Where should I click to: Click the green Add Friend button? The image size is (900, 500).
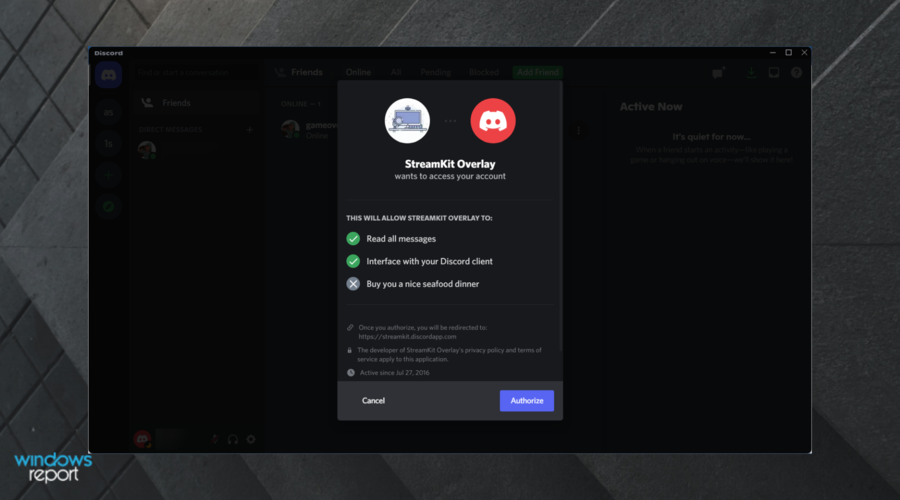tap(538, 72)
